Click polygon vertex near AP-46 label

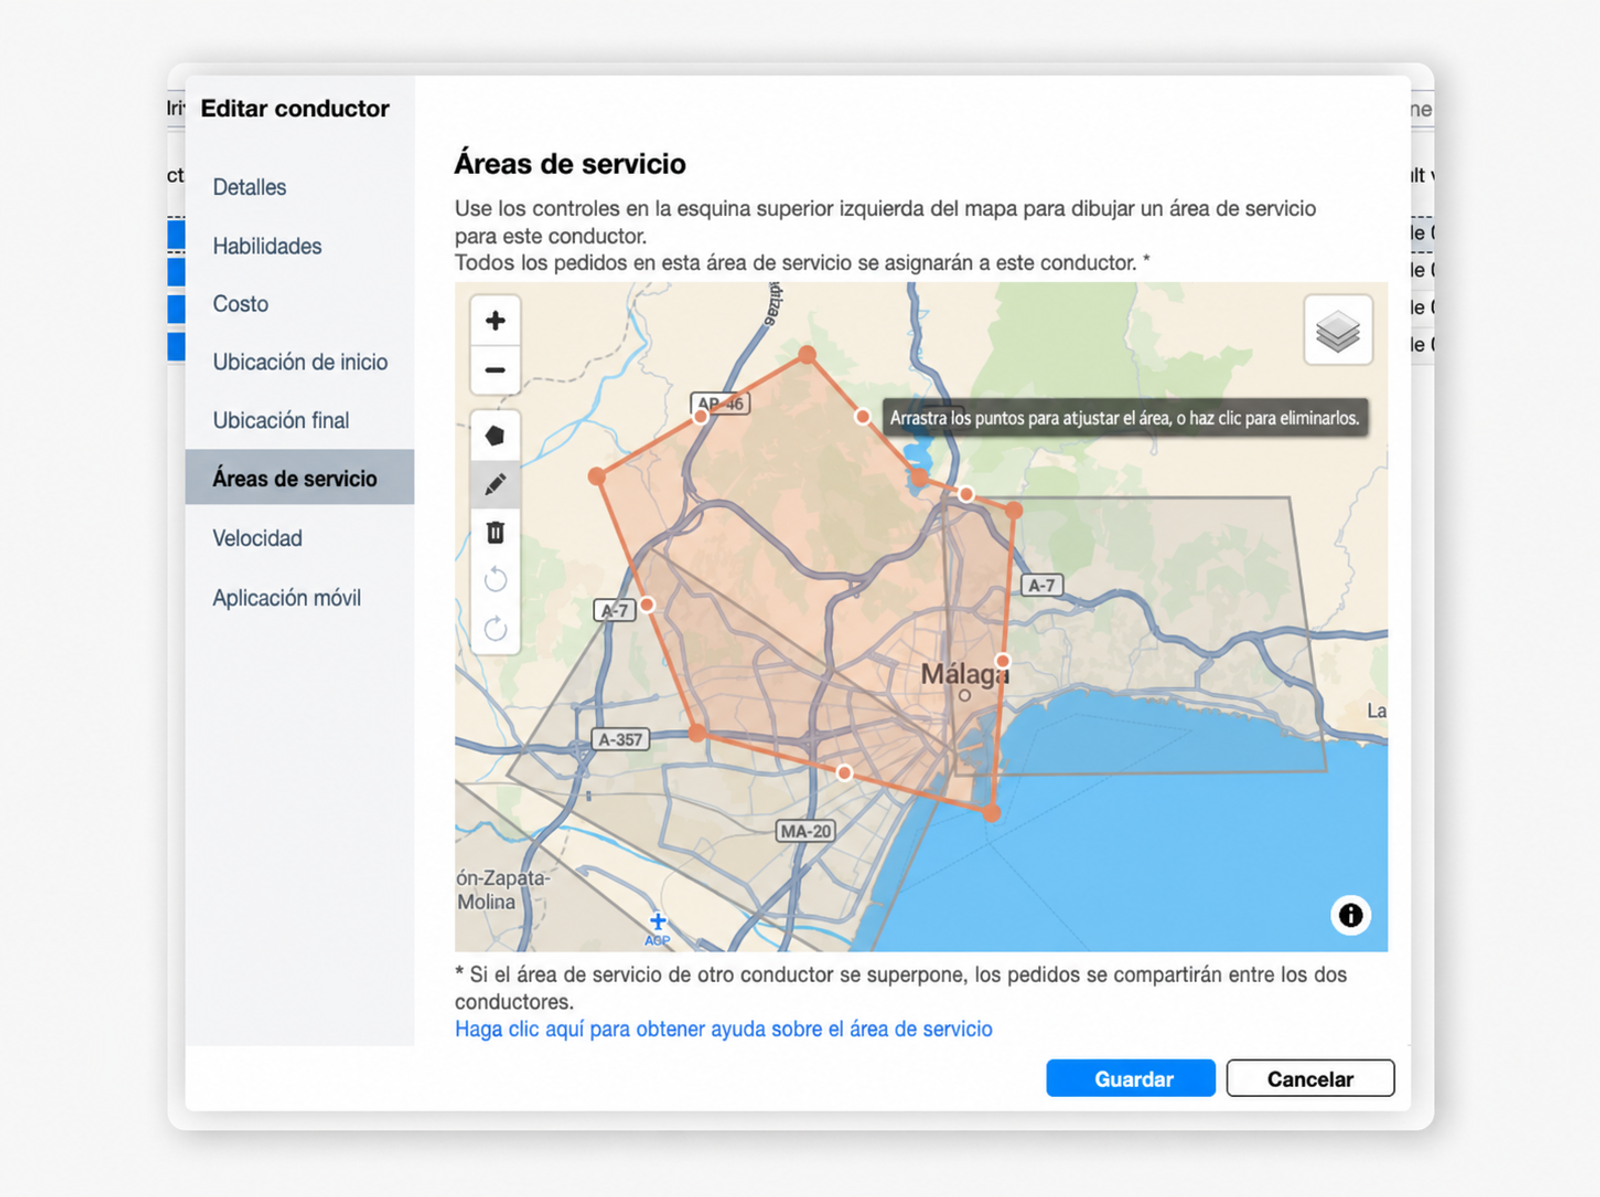coord(701,416)
